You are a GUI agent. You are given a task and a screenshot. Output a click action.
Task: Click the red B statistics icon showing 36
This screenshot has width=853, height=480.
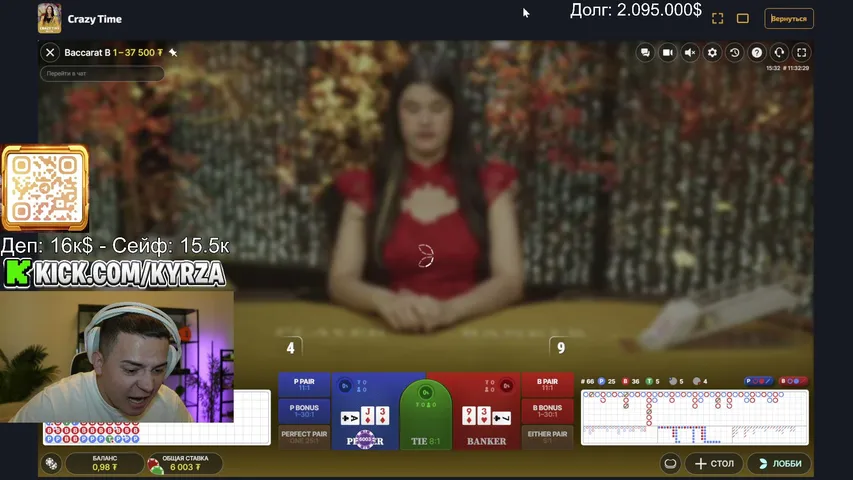[626, 381]
